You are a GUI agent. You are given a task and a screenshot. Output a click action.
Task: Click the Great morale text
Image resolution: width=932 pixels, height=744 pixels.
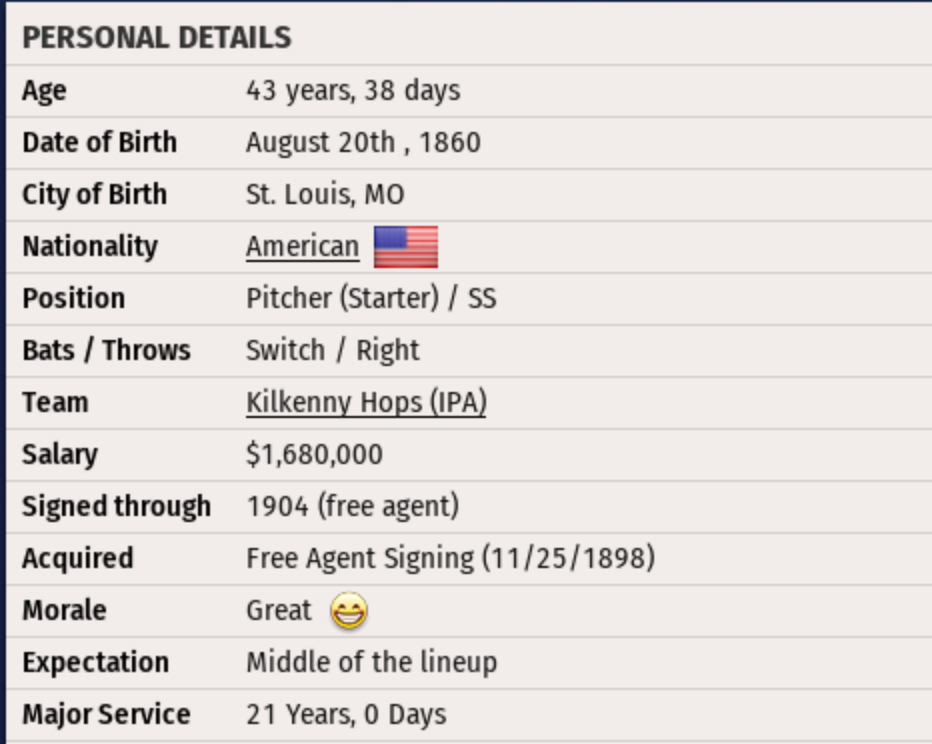click(x=279, y=611)
